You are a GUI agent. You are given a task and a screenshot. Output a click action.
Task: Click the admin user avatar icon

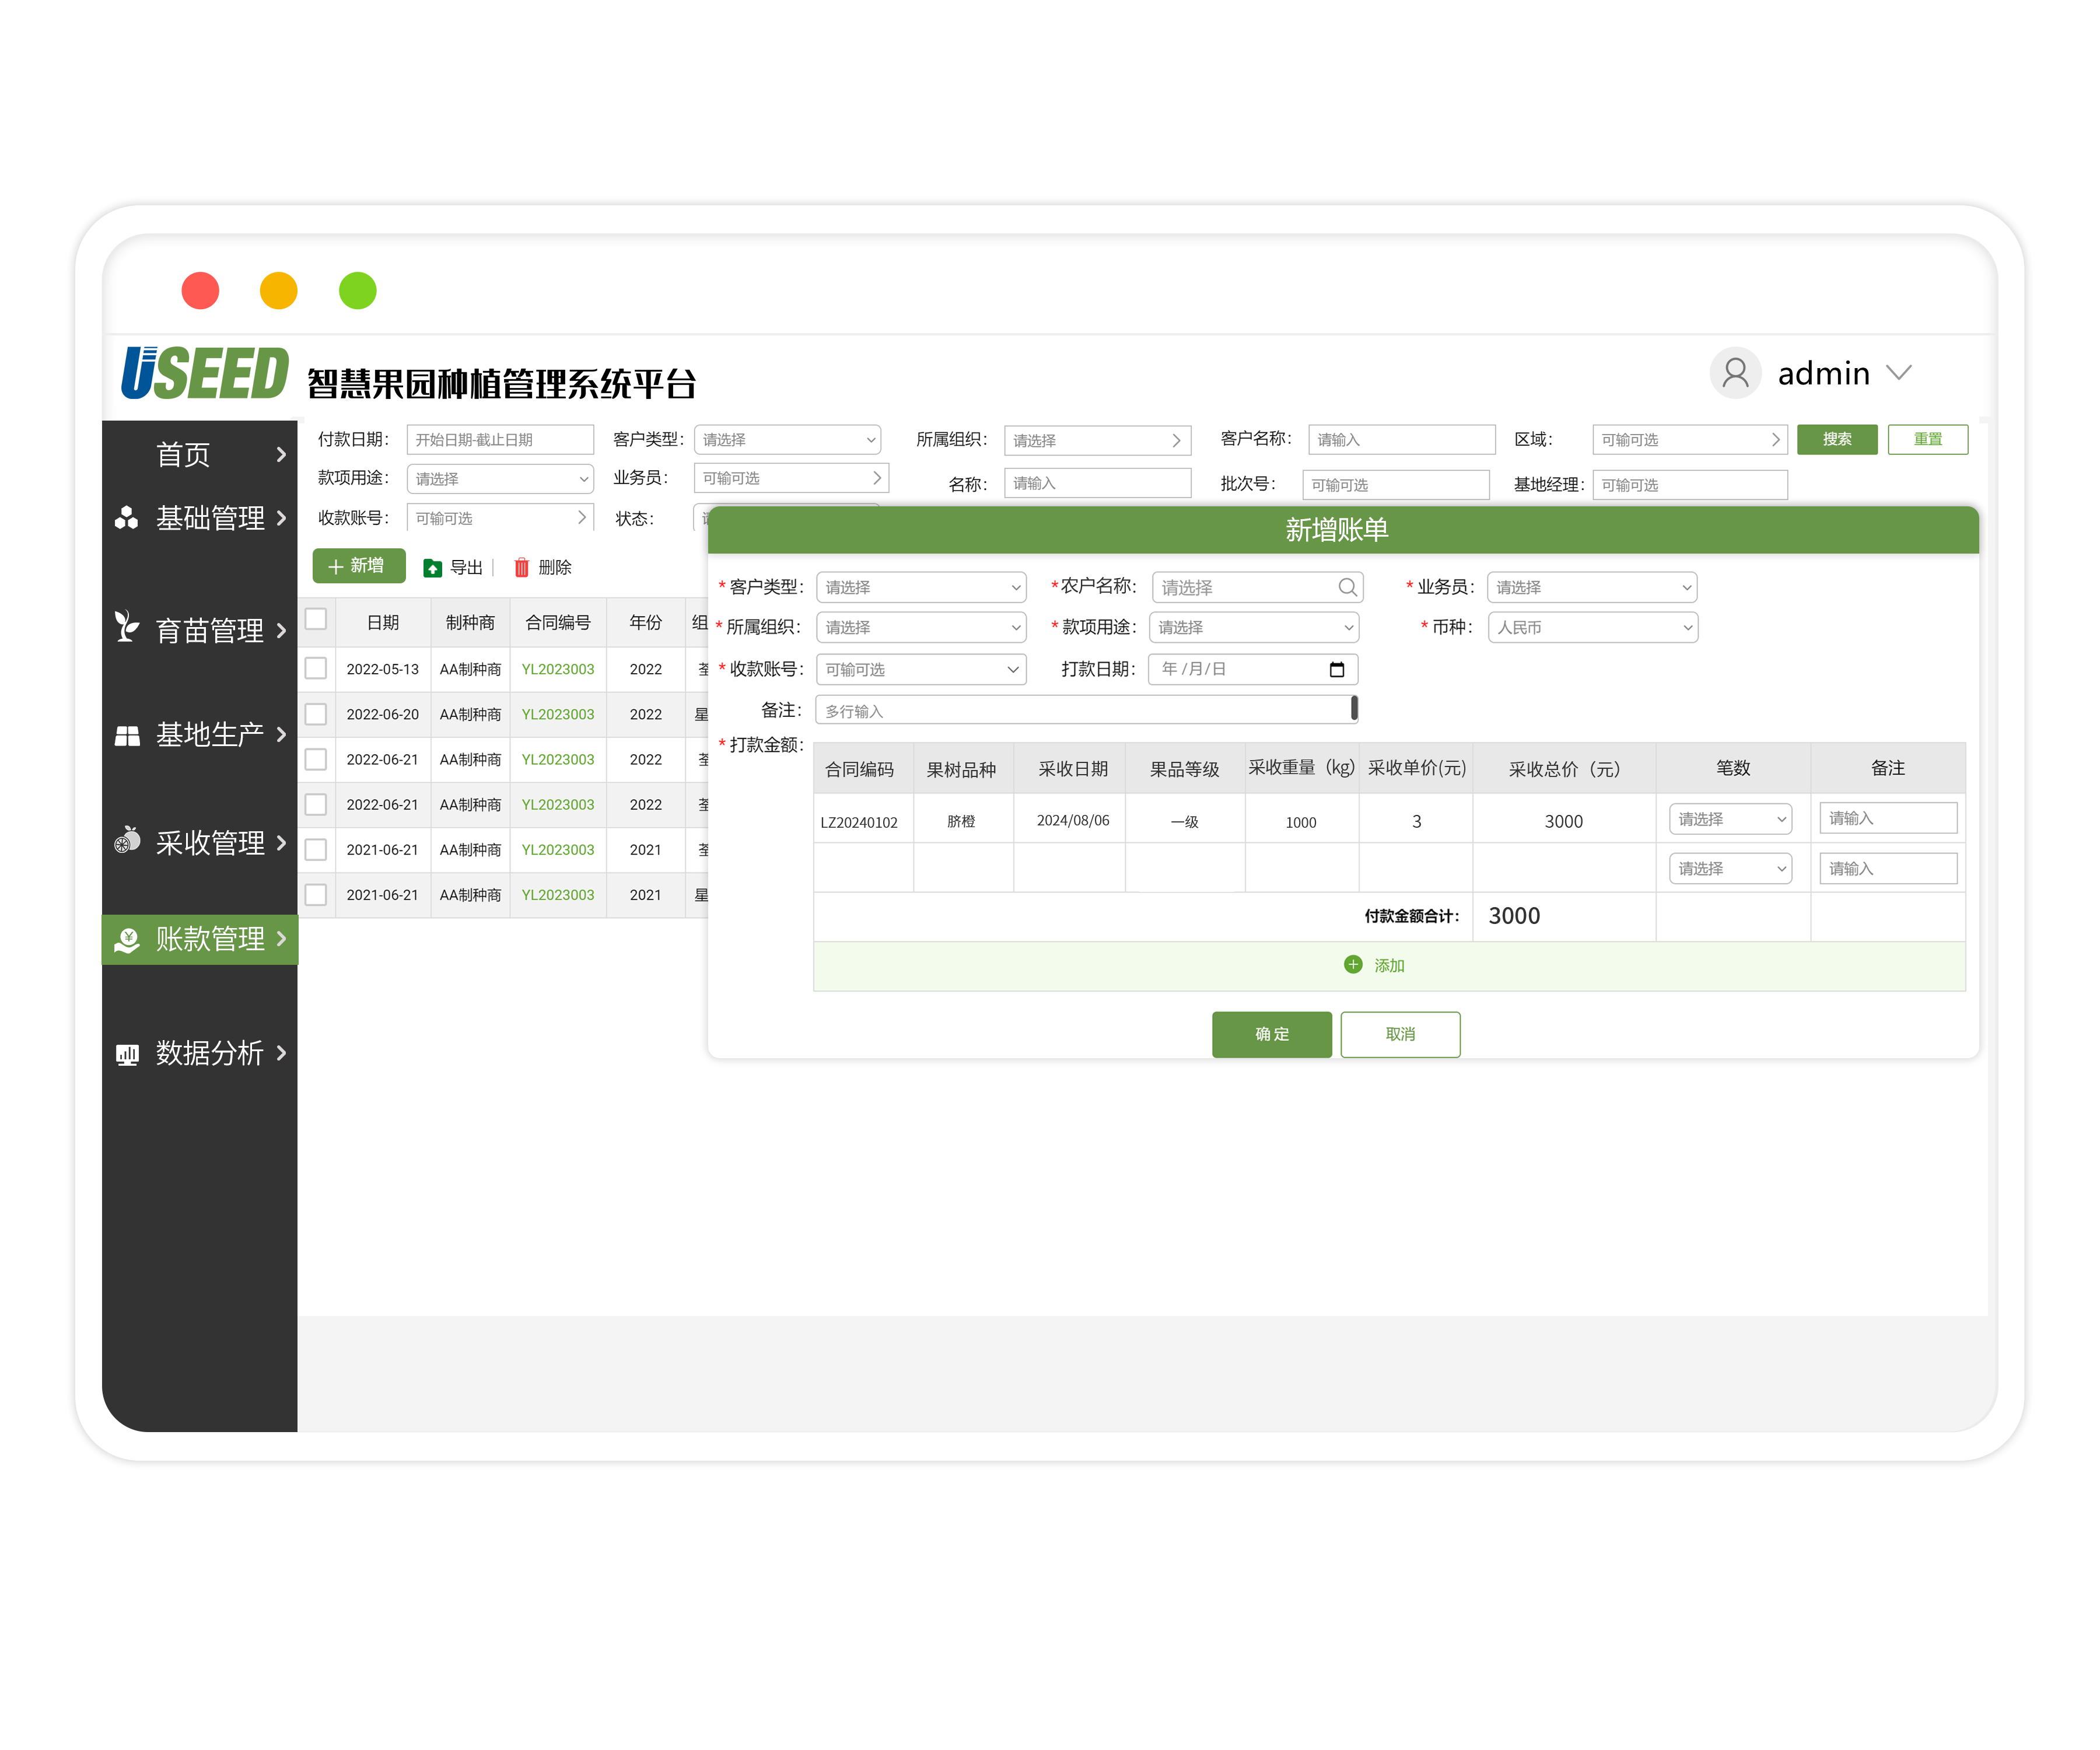coord(1735,373)
